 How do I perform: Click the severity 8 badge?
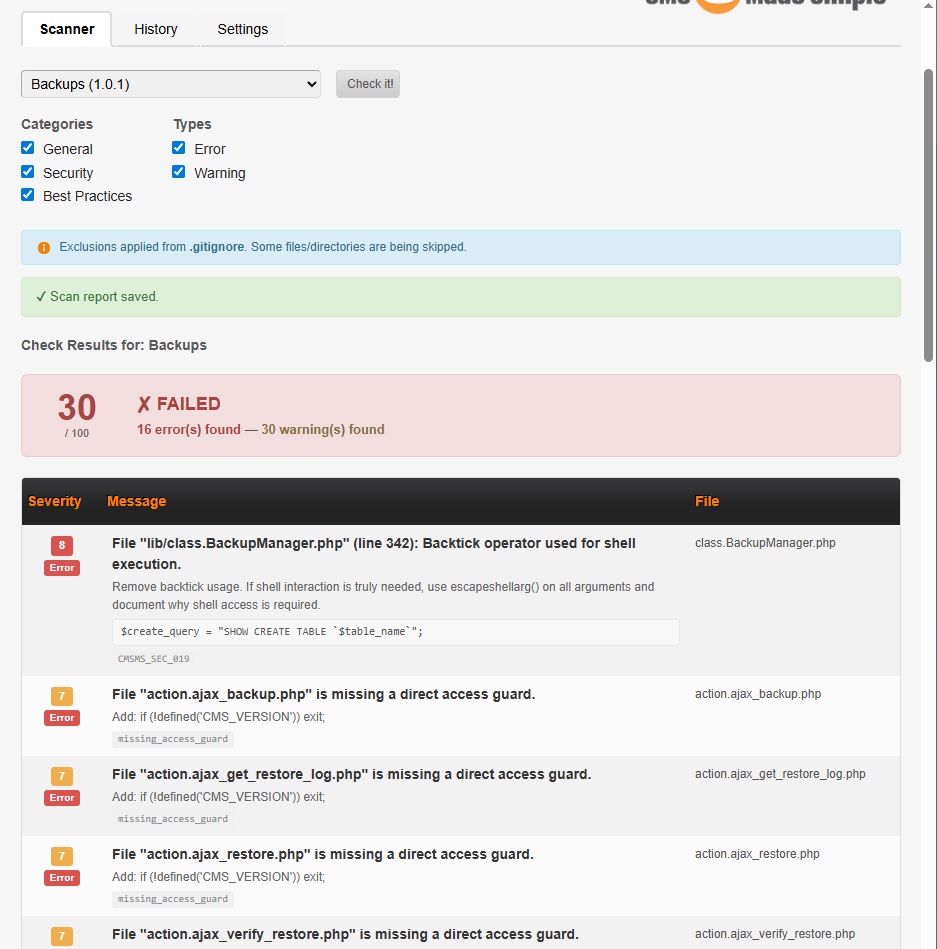pyautogui.click(x=62, y=545)
